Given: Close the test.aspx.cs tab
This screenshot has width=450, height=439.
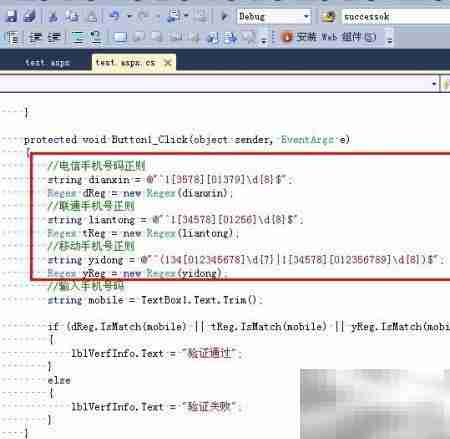Looking at the screenshot, I should [168, 63].
